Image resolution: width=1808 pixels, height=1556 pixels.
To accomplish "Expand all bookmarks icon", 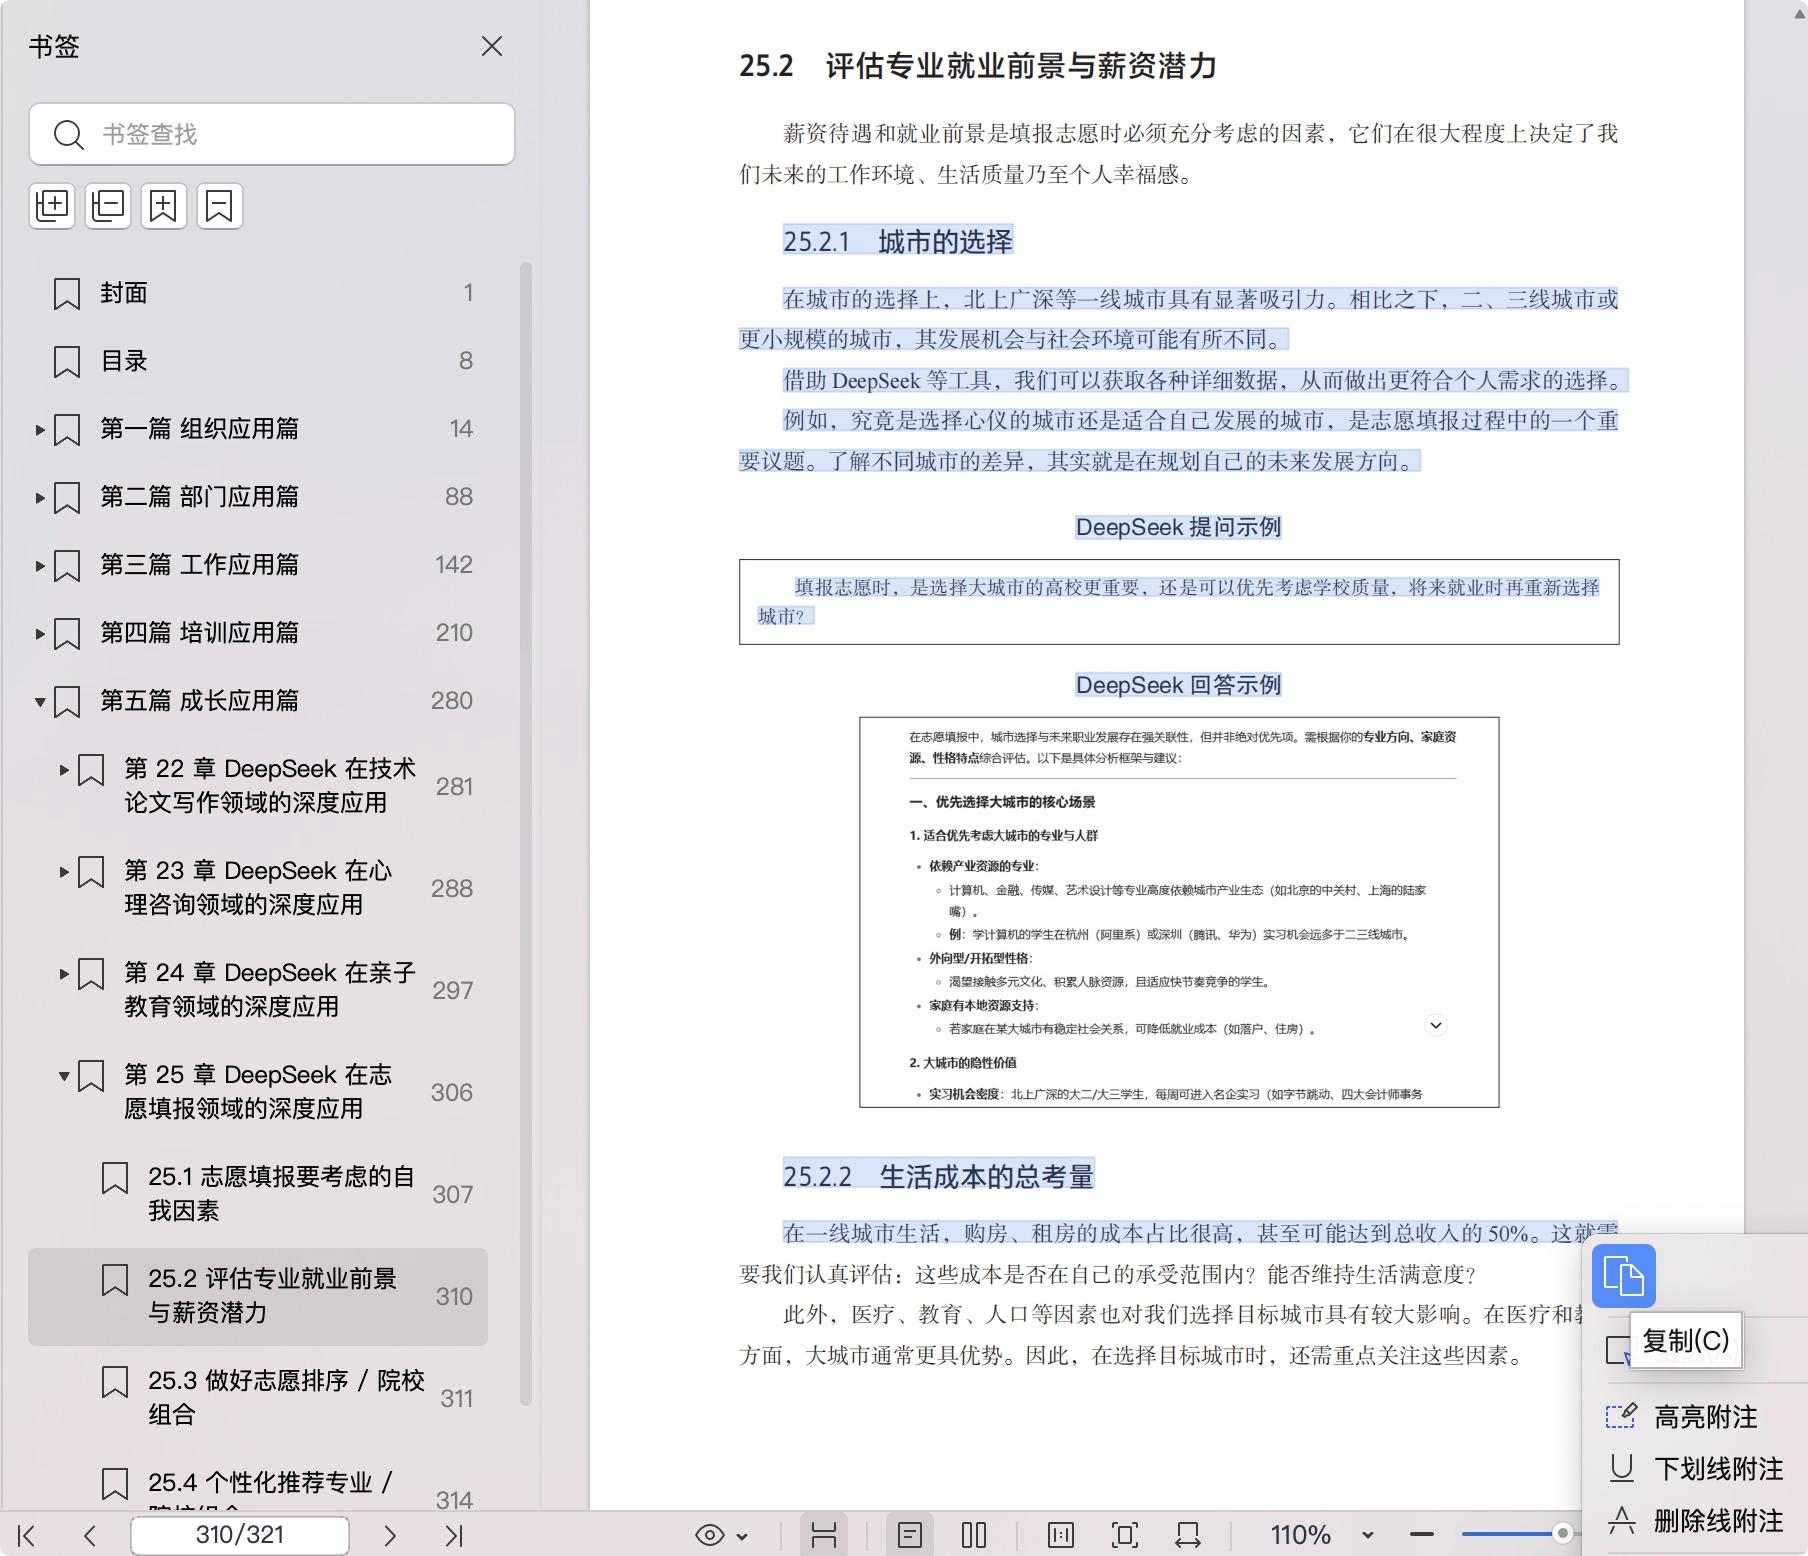I will pyautogui.click(x=52, y=206).
